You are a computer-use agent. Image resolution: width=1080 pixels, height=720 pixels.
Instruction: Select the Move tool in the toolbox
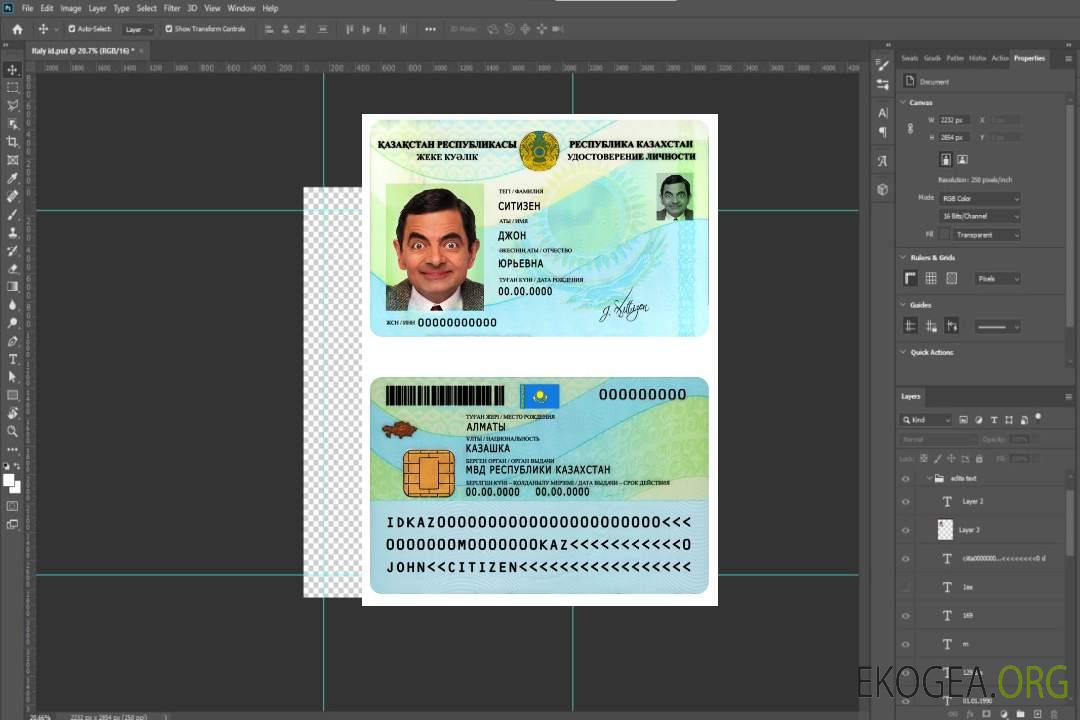(12, 70)
